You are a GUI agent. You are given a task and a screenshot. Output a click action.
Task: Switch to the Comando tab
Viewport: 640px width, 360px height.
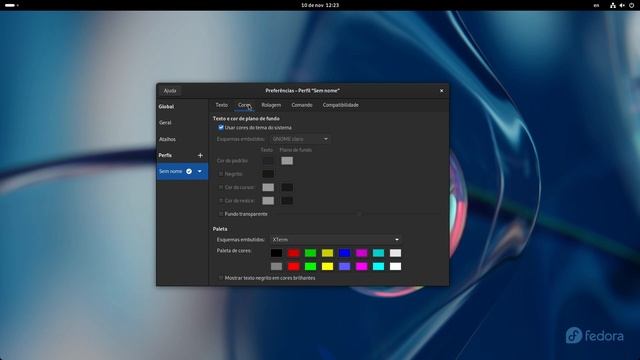pyautogui.click(x=302, y=105)
